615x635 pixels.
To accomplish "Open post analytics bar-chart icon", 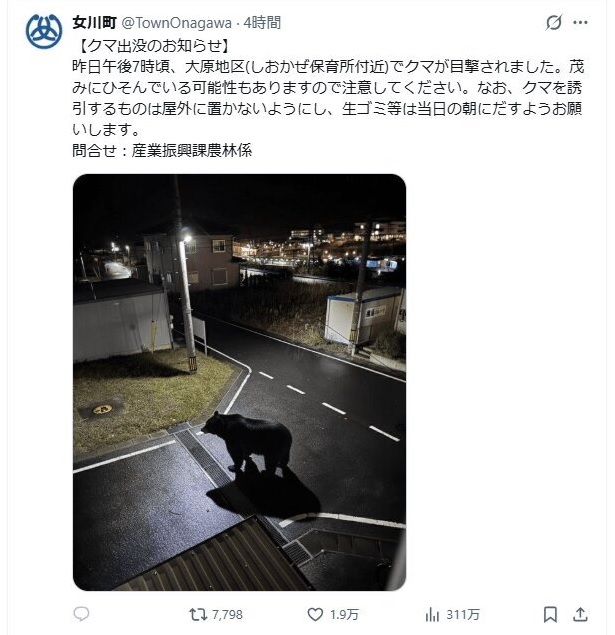I will click(x=432, y=615).
